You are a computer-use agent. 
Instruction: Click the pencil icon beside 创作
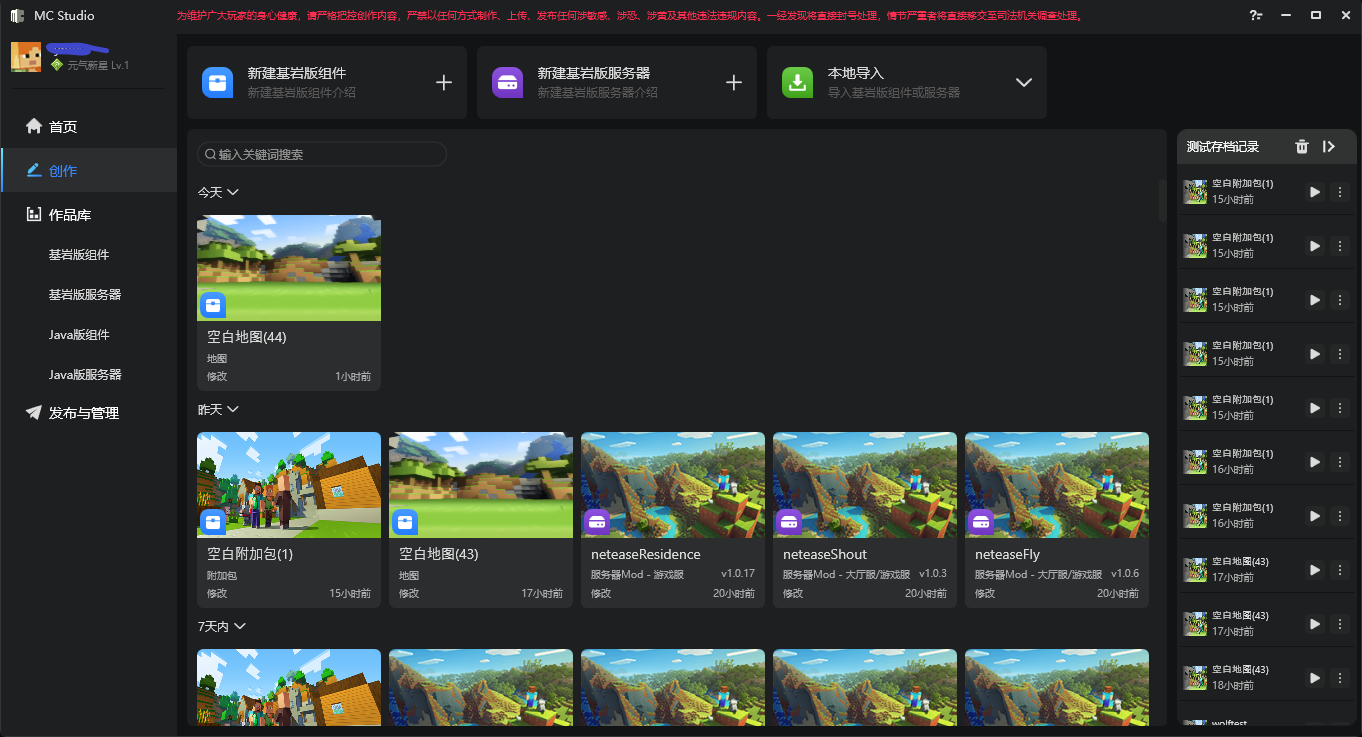[34, 171]
